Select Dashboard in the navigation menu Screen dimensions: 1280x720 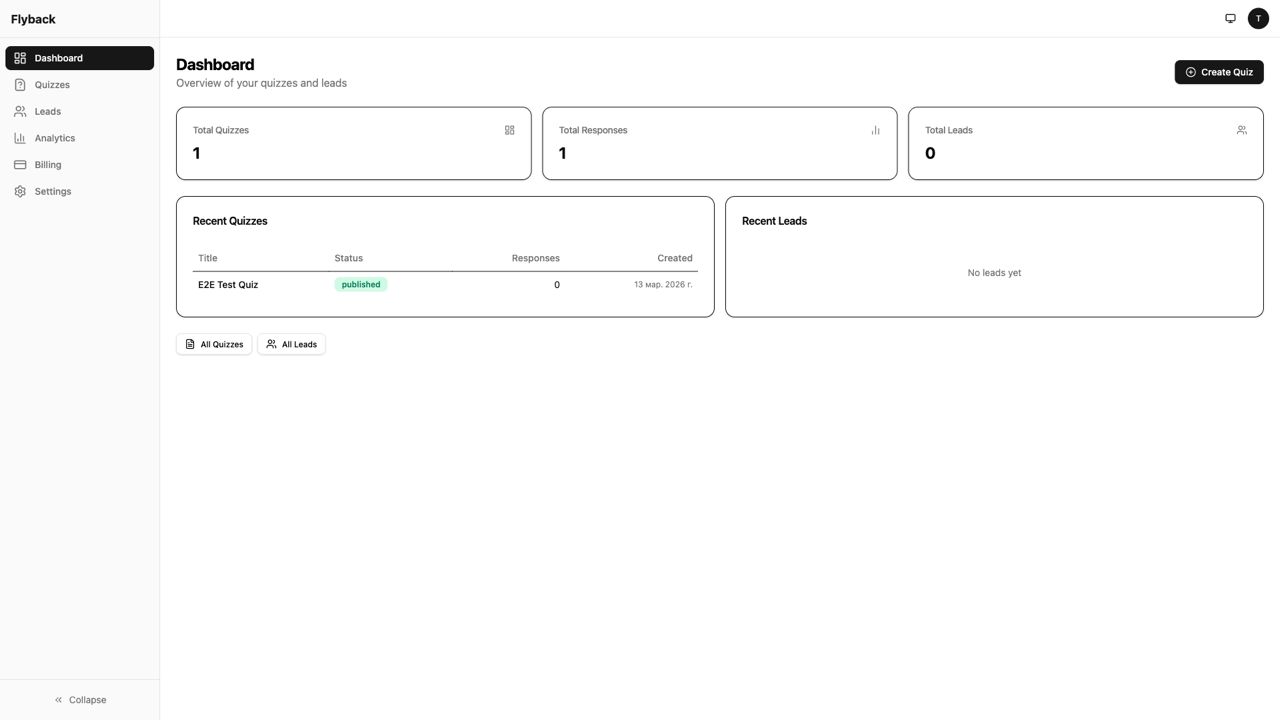click(x=57, y=58)
